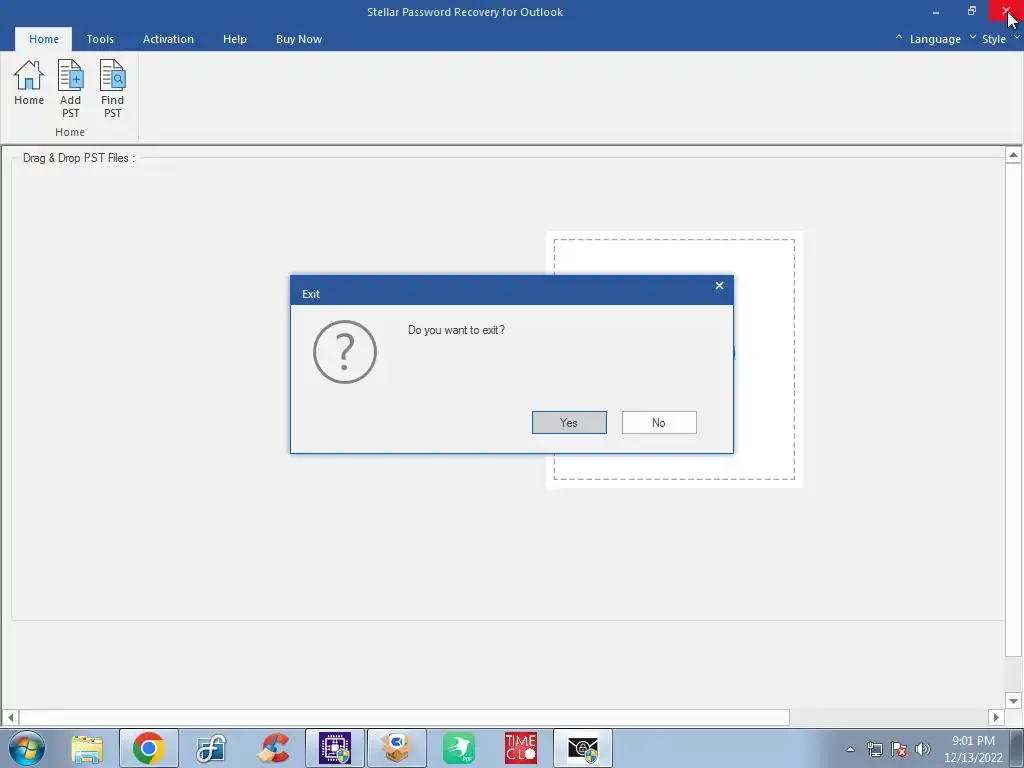Click the Add PST icon
Screen dimensions: 1024x768
71,89
